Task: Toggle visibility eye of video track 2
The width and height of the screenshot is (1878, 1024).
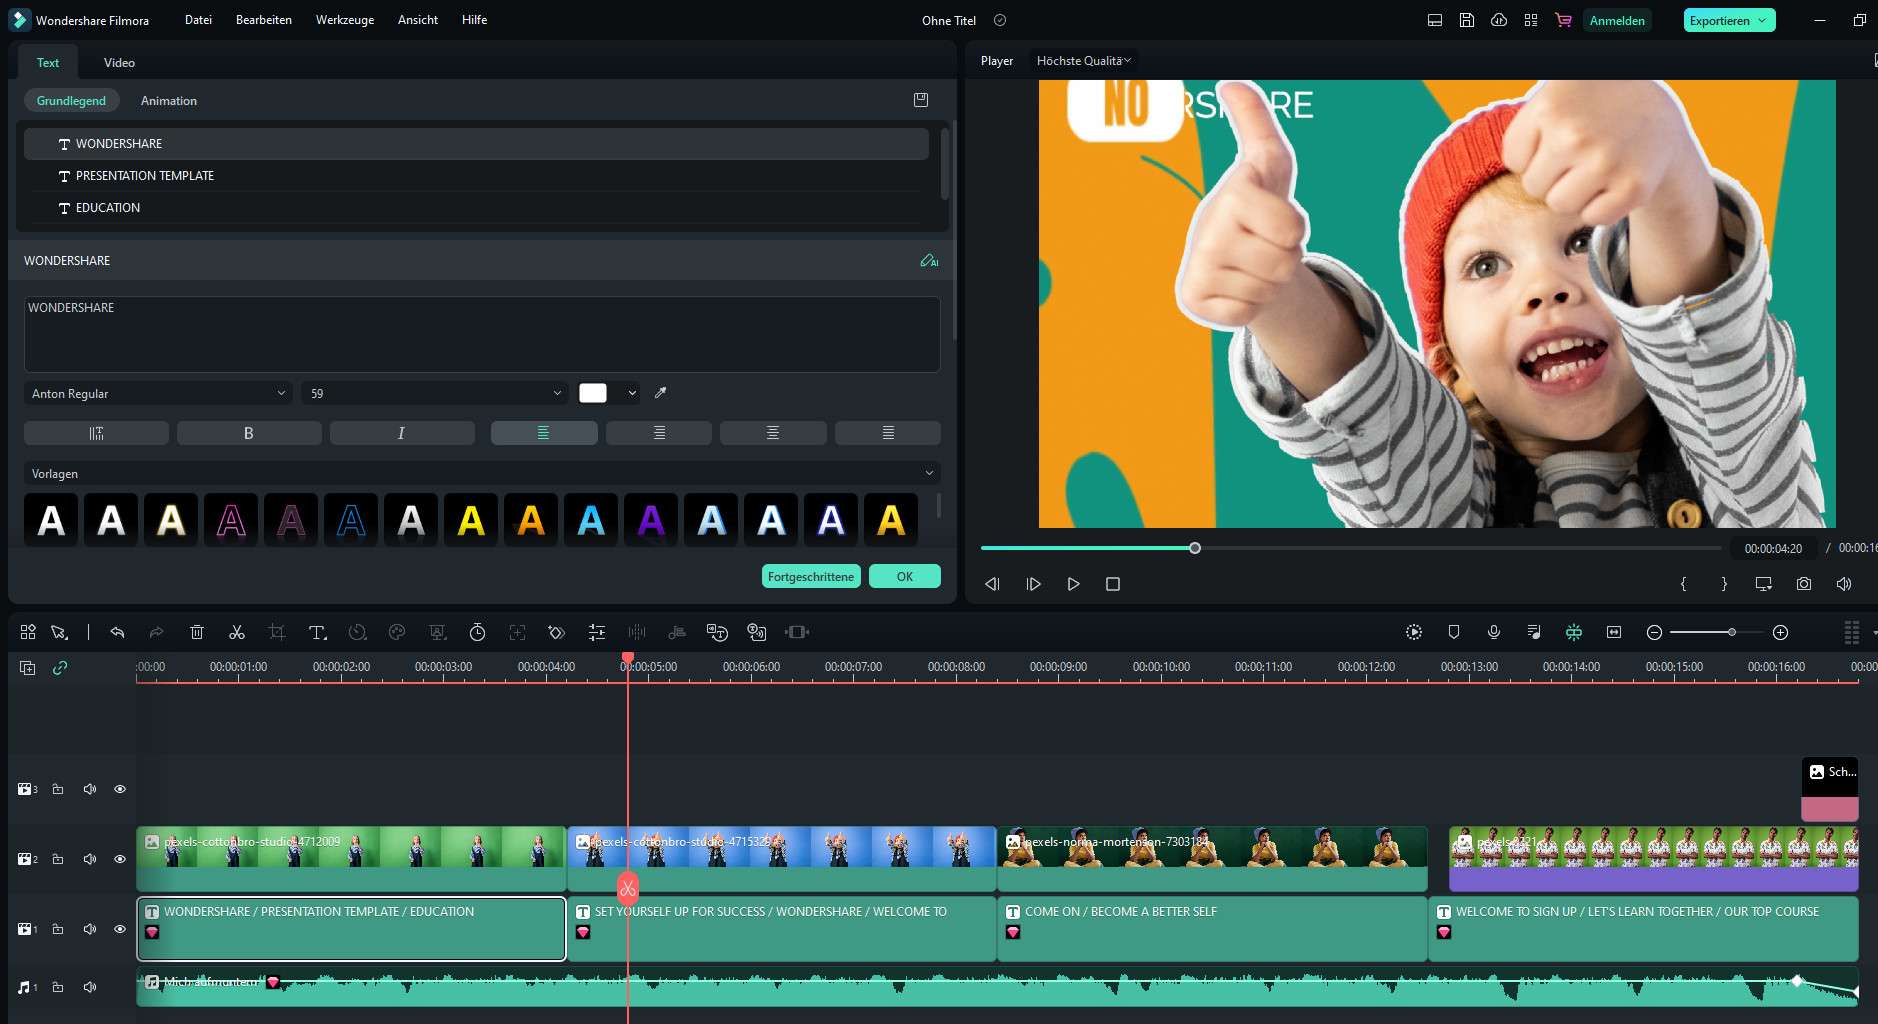Action: [x=120, y=859]
